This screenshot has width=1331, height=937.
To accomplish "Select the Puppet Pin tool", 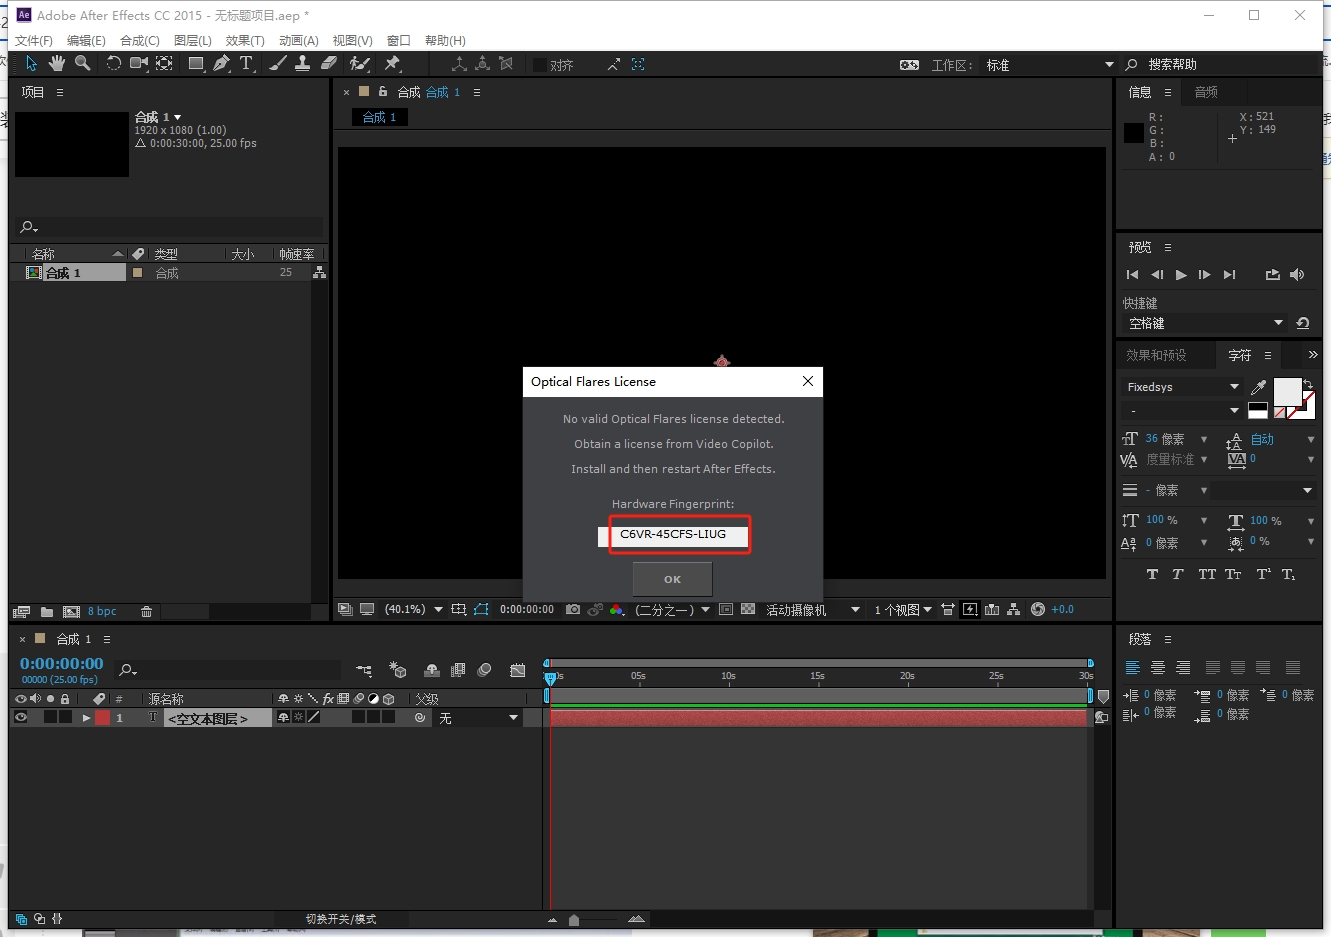I will pos(392,64).
